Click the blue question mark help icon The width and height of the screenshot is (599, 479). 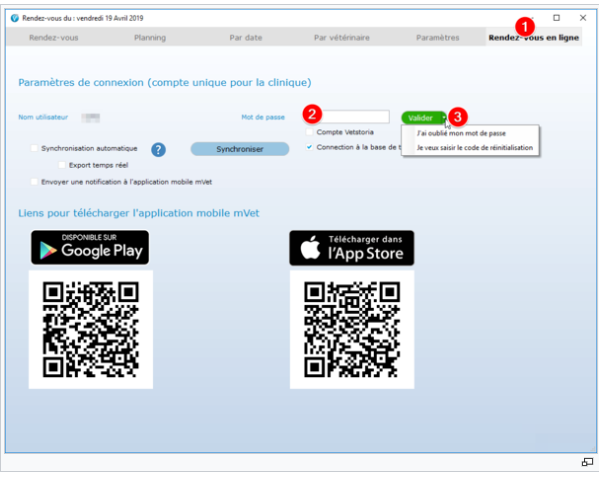click(x=158, y=149)
